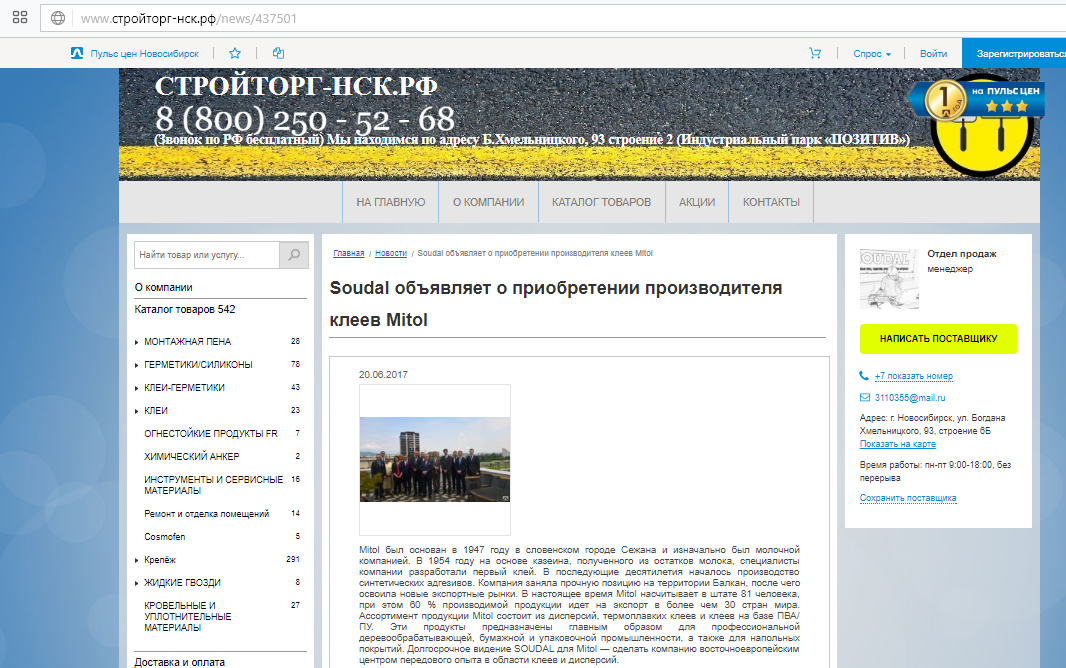Select the ОГНЕСТОЙКИЕ ПРОДУКТЫ FR category
1066x668 pixels.
tap(211, 434)
